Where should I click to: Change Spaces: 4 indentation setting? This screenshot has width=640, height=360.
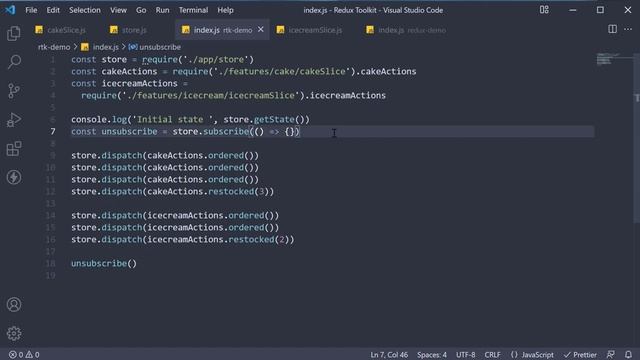[432, 355]
